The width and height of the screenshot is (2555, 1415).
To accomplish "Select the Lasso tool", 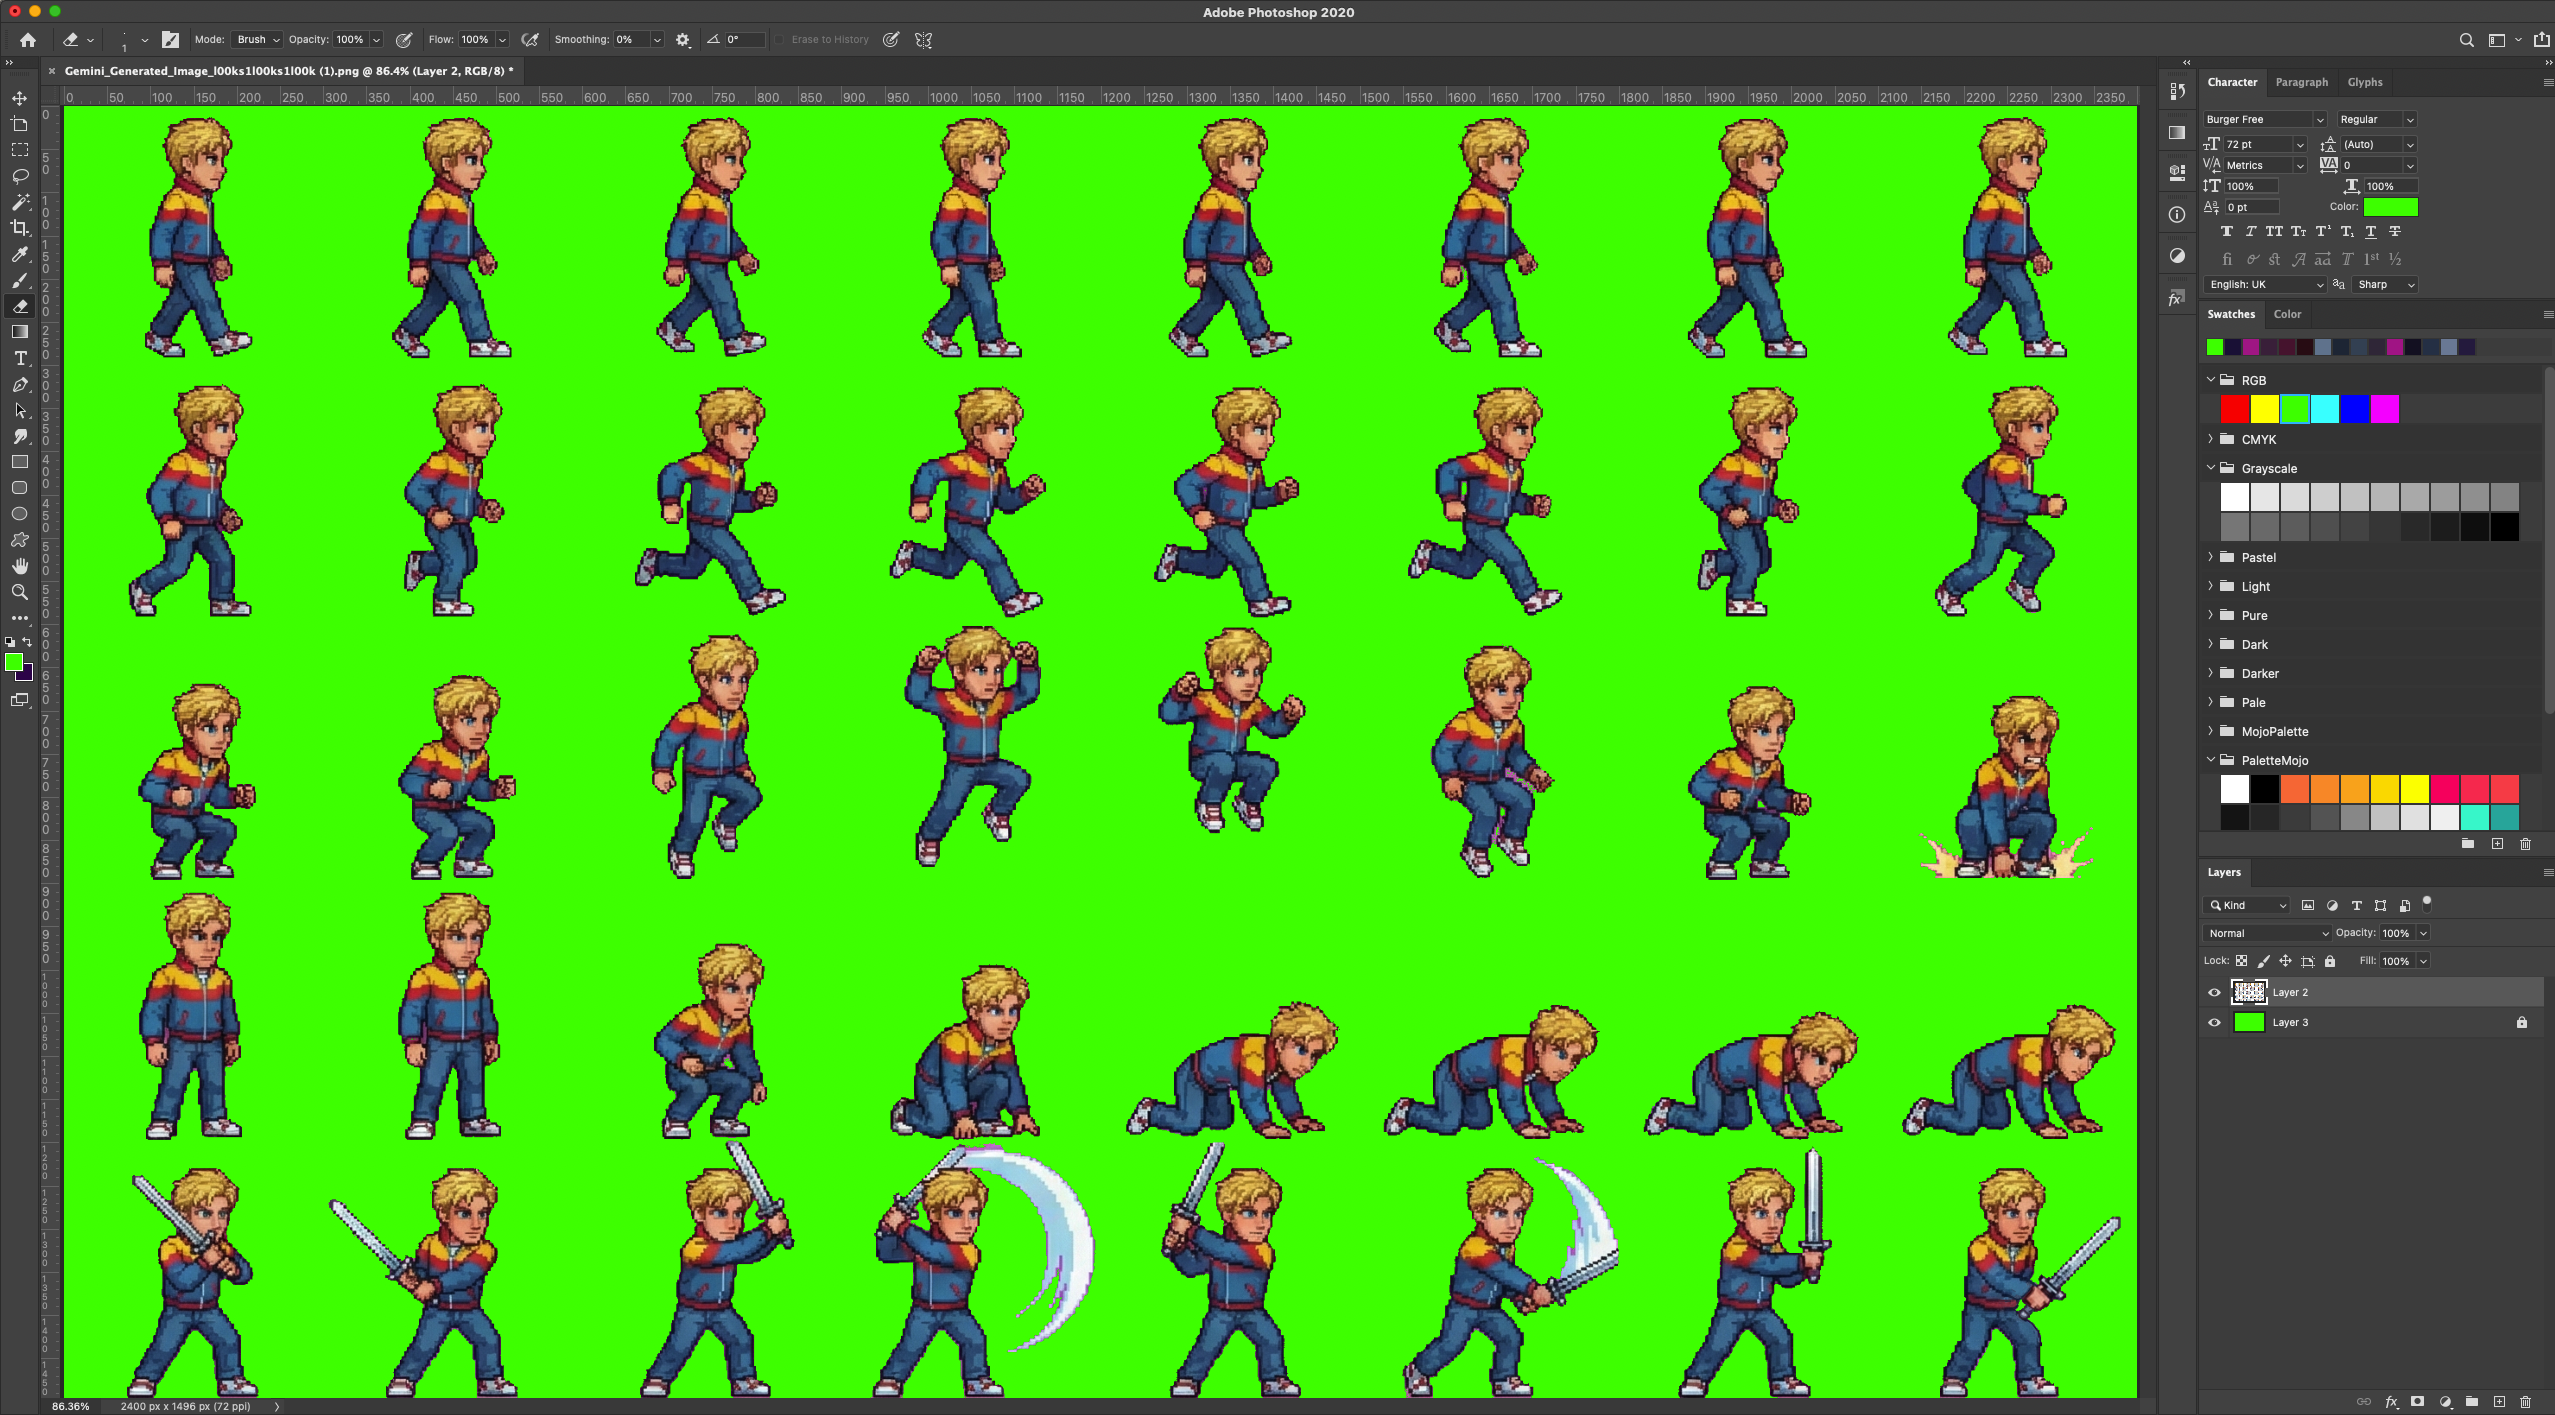I will (x=20, y=176).
